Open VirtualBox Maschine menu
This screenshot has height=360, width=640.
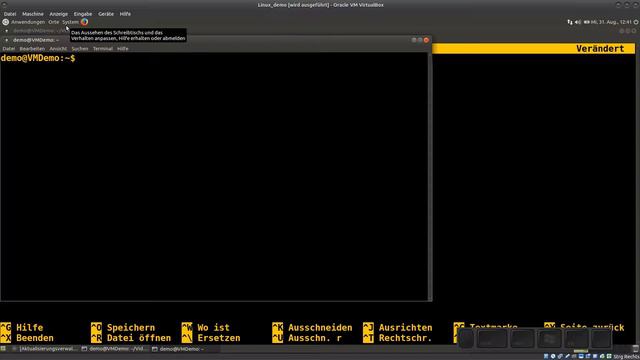click(x=33, y=14)
